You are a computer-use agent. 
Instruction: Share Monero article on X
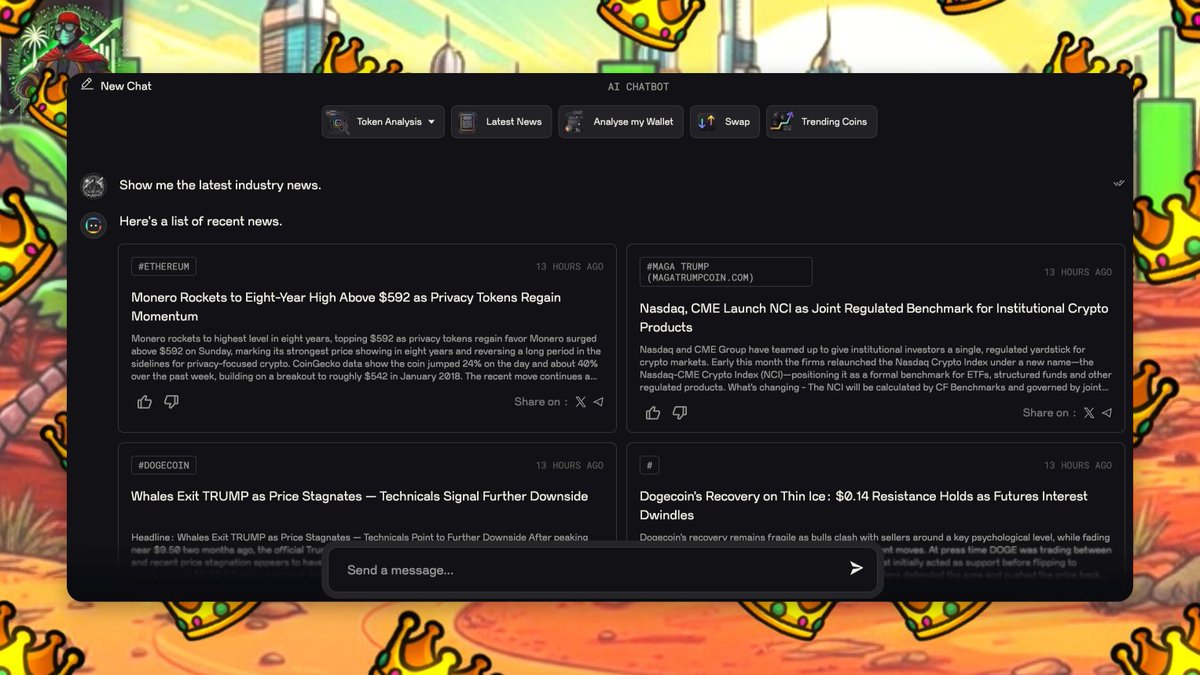(x=580, y=402)
